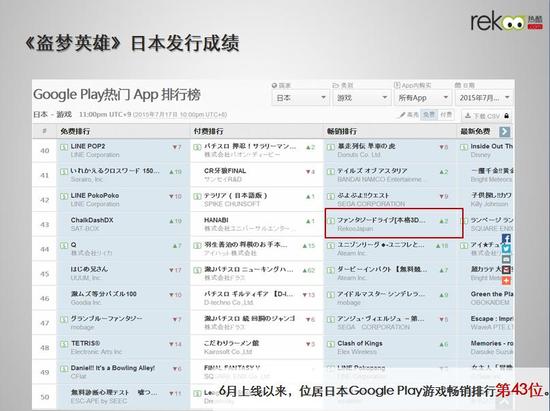
Task: Click the globe icon beside 国家
Action: [x=274, y=85]
